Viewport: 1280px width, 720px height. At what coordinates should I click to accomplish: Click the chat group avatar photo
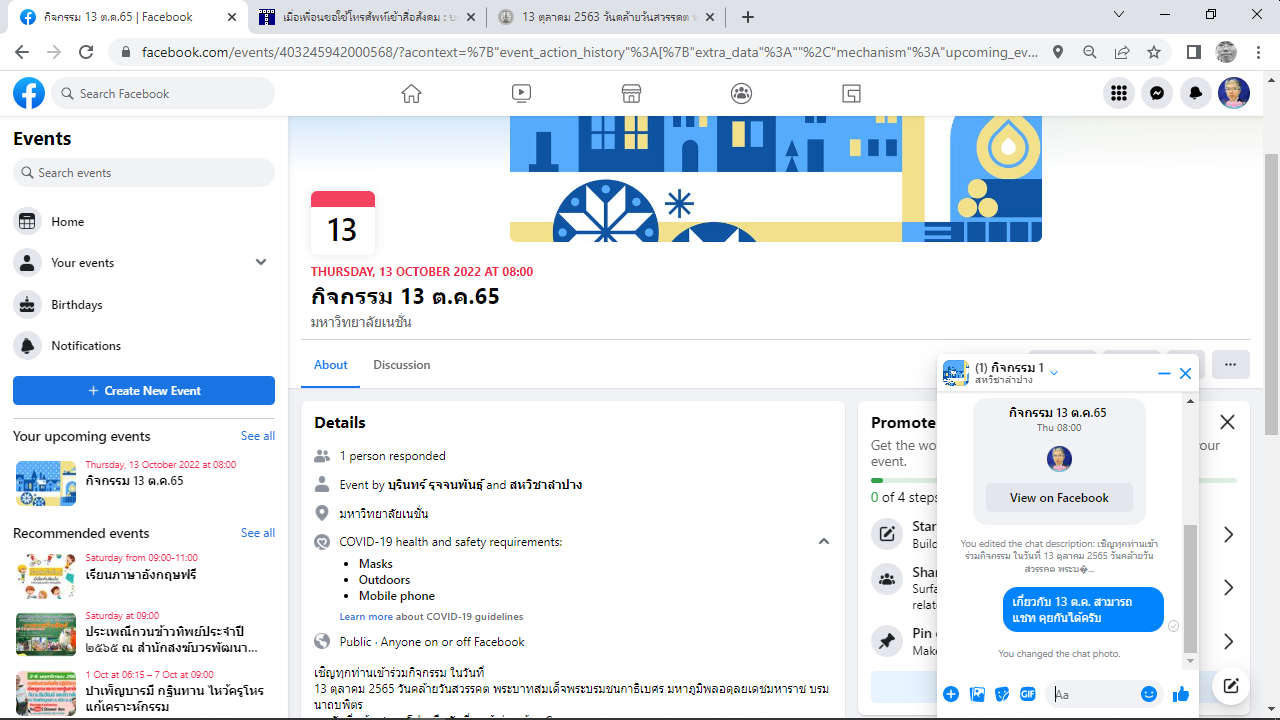click(956, 373)
